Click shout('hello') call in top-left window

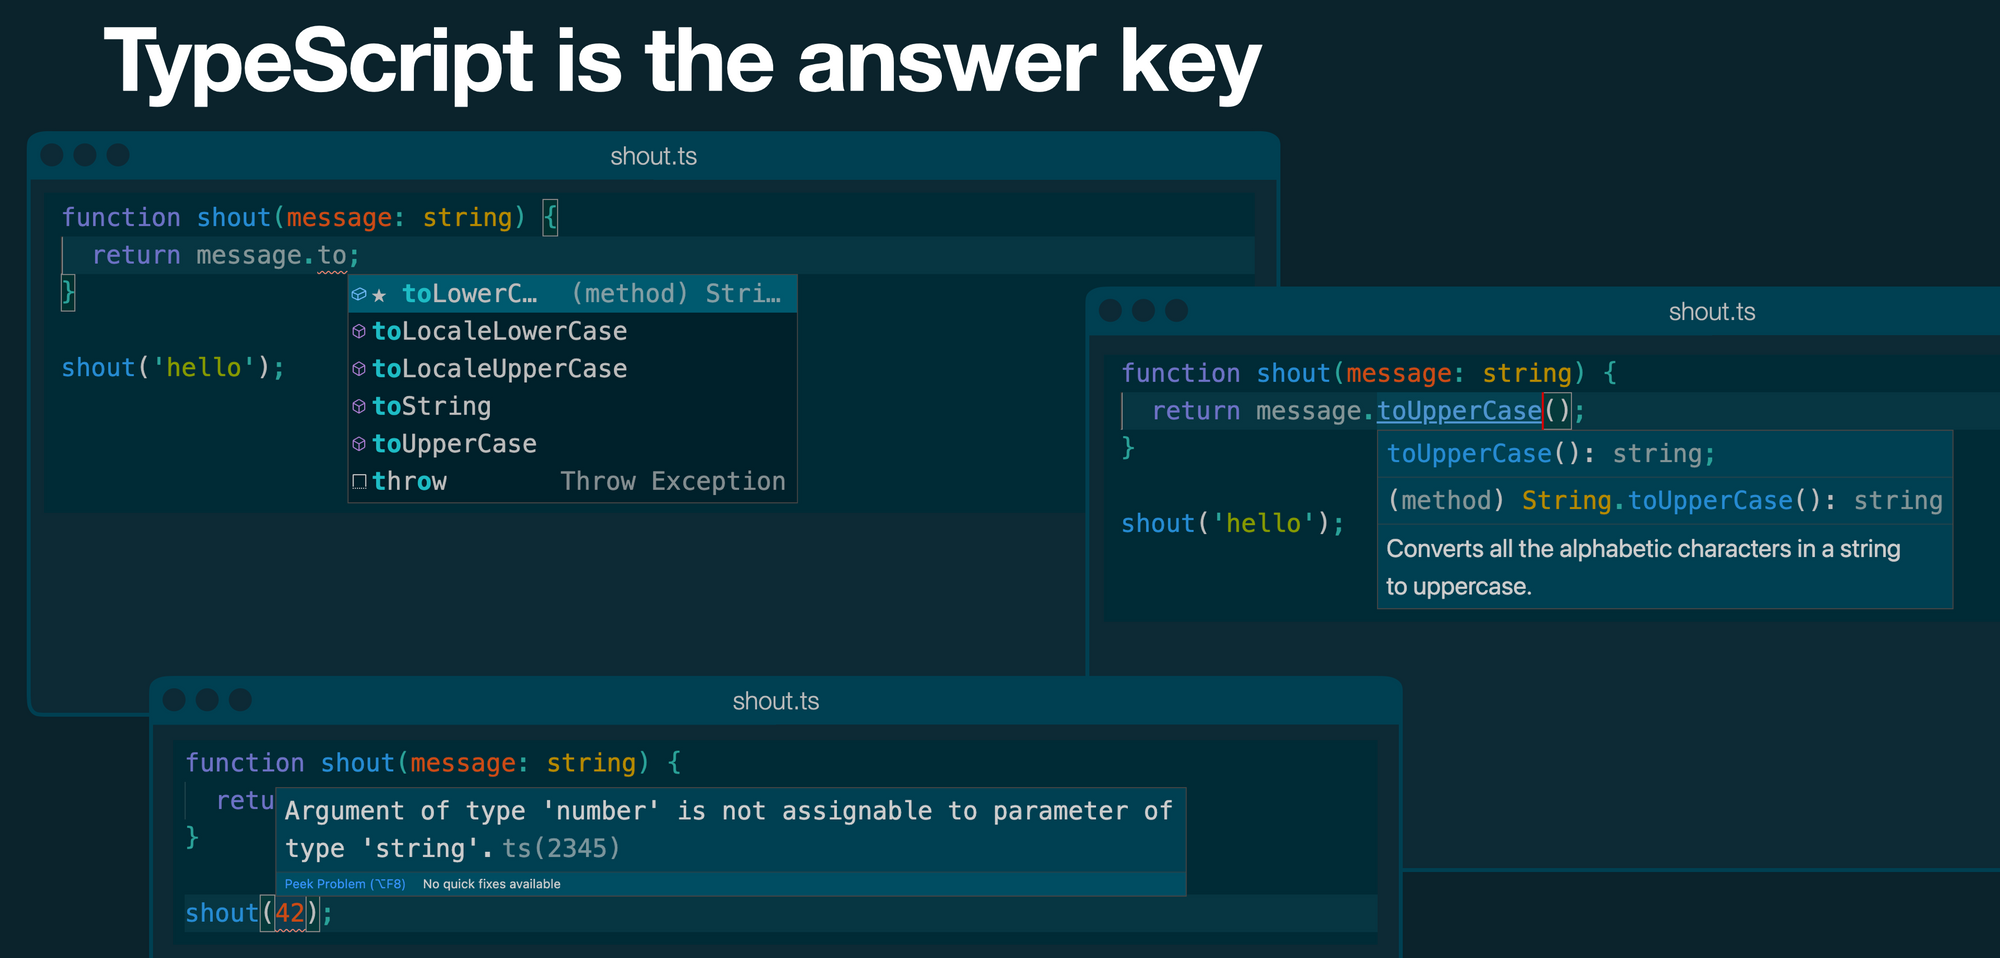click(x=173, y=368)
